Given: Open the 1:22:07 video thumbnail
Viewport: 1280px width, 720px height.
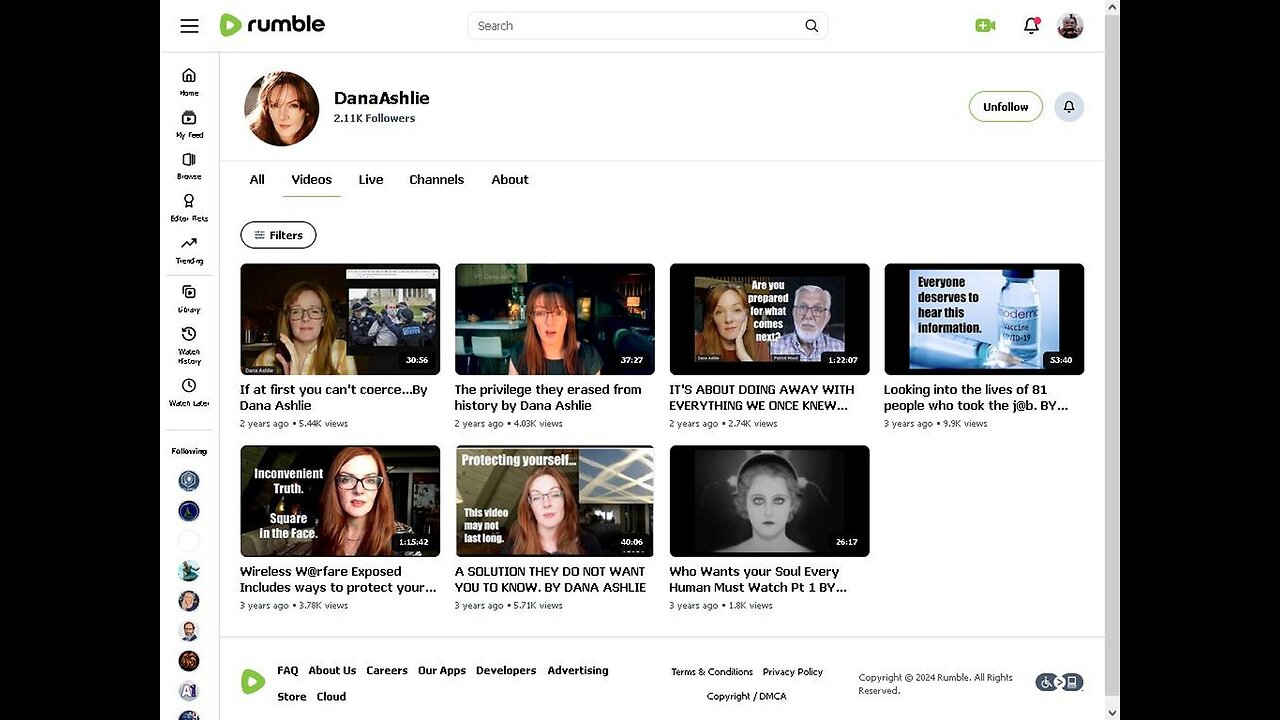Looking at the screenshot, I should point(769,319).
